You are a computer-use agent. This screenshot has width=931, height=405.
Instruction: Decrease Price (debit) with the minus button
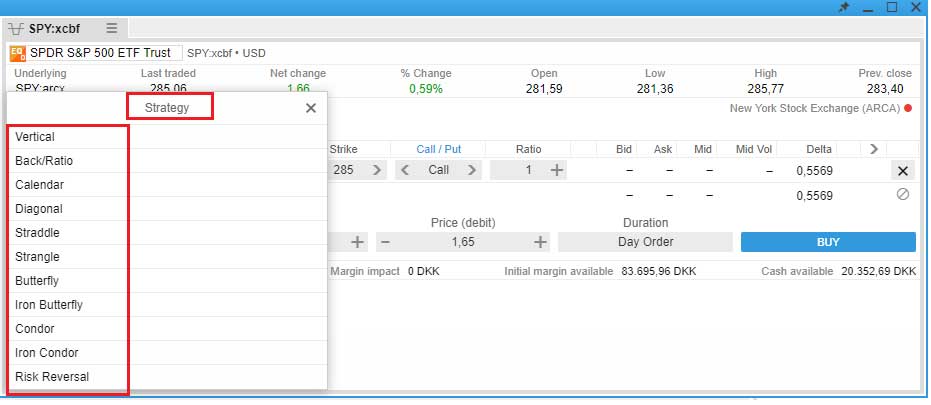(386, 242)
